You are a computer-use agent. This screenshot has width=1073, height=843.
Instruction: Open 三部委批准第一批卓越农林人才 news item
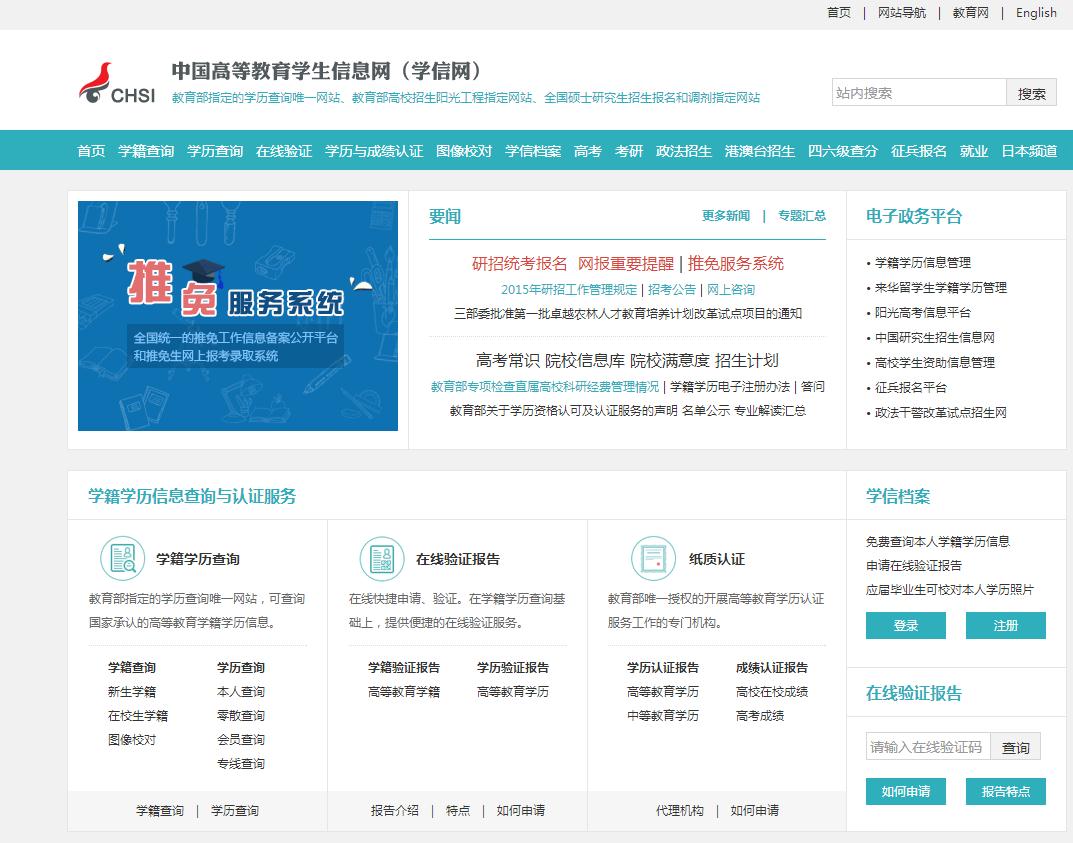pyautogui.click(x=628, y=313)
